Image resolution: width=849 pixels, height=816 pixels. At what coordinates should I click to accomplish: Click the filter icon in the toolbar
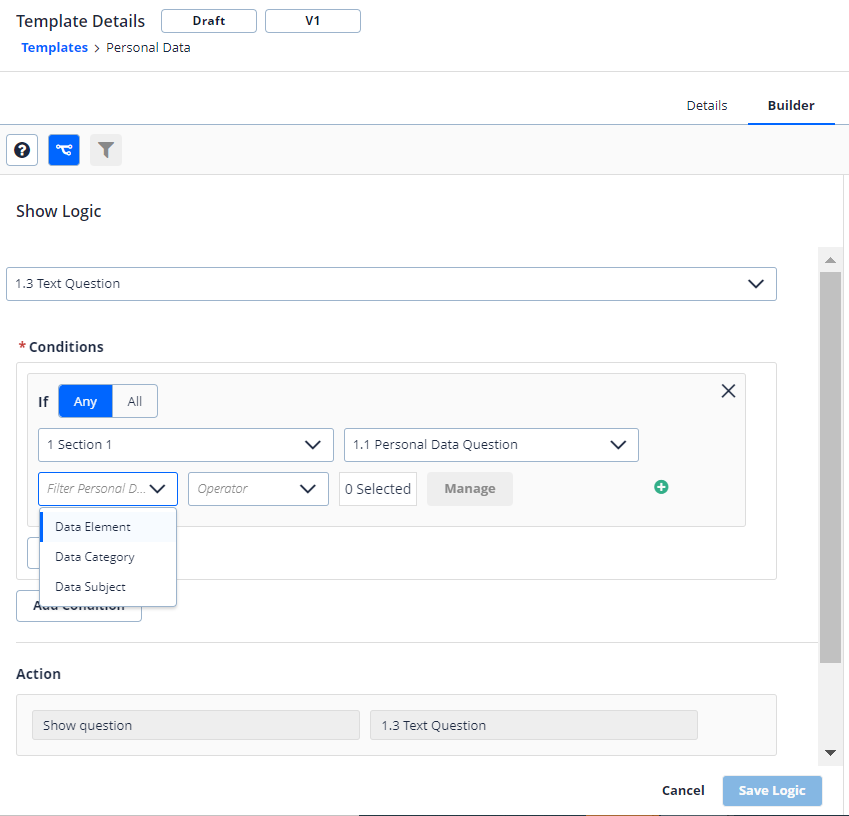105,149
